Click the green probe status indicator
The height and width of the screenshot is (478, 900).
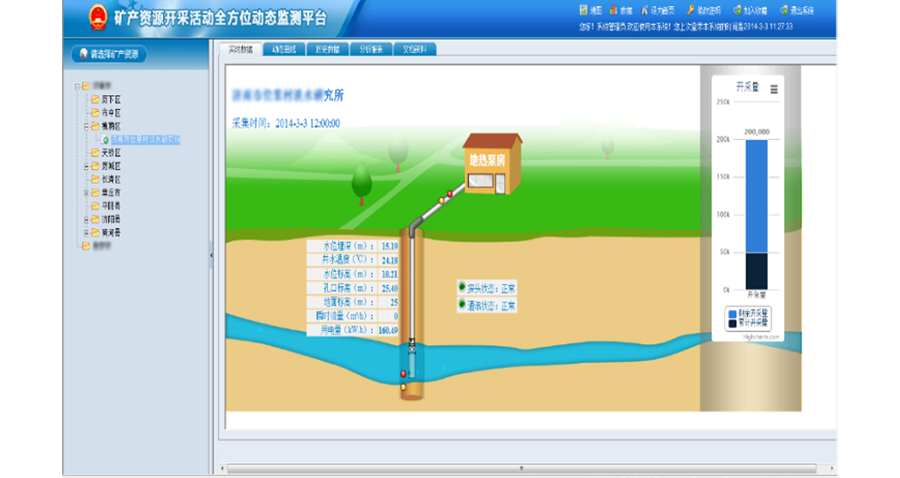pos(462,288)
